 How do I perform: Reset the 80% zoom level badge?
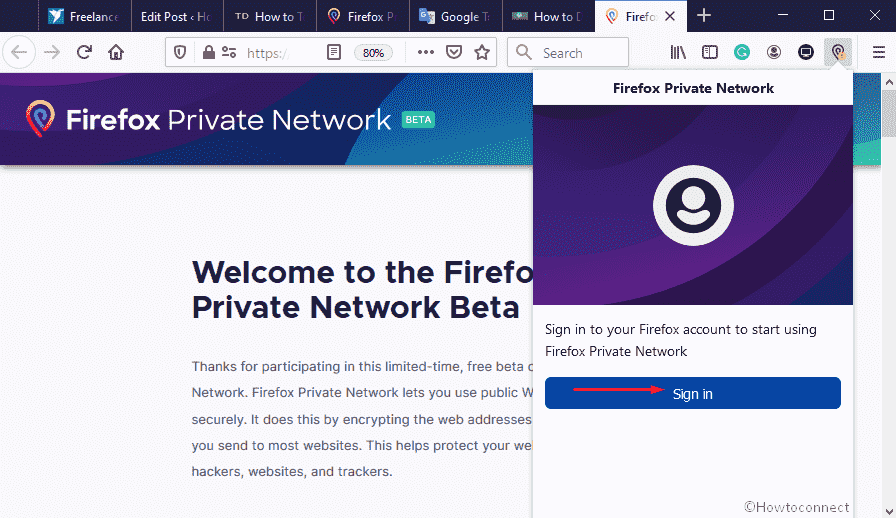pyautogui.click(x=373, y=53)
